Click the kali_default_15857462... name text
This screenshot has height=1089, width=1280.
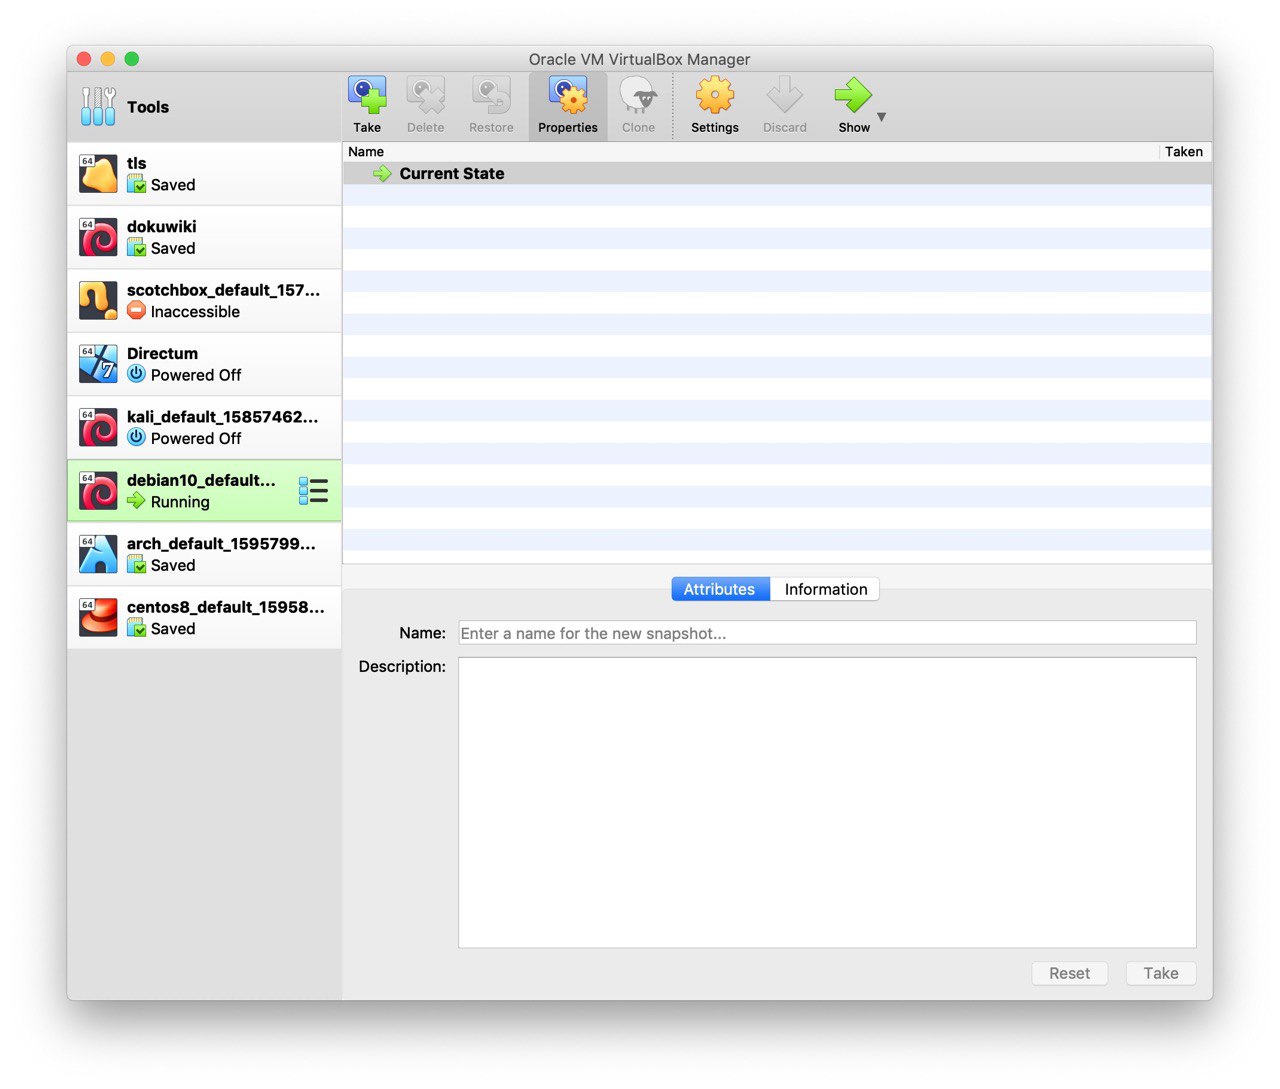[x=223, y=417]
